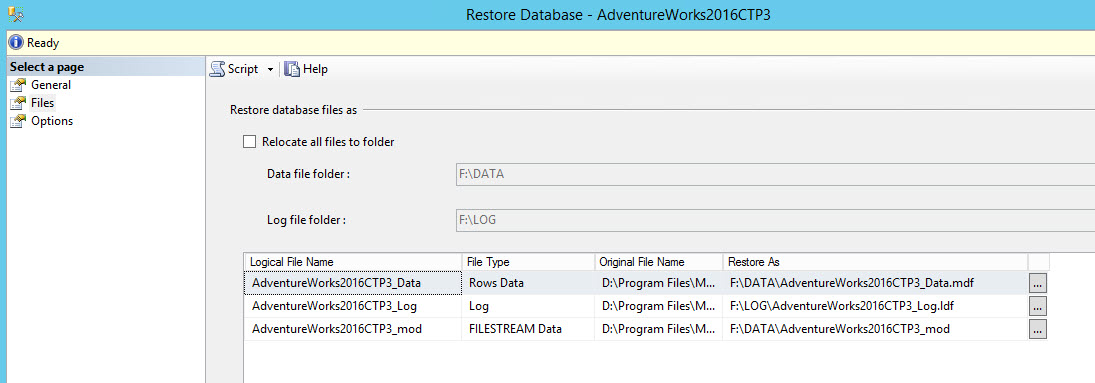Select AdventureWorks2016CTP3_Log logical file cell

point(353,306)
